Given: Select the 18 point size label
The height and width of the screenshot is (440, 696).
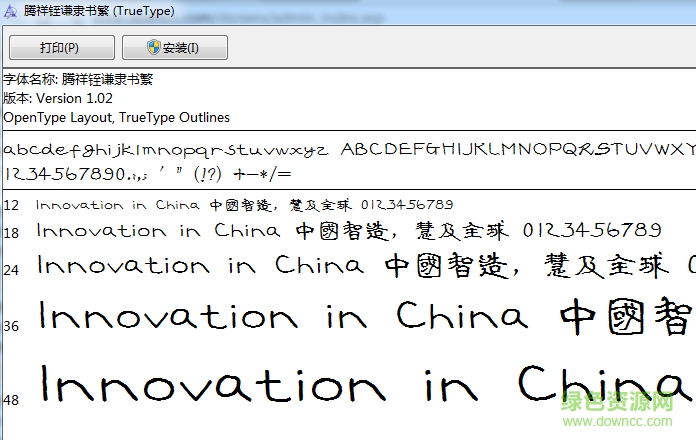Looking at the screenshot, I should click(x=11, y=232).
